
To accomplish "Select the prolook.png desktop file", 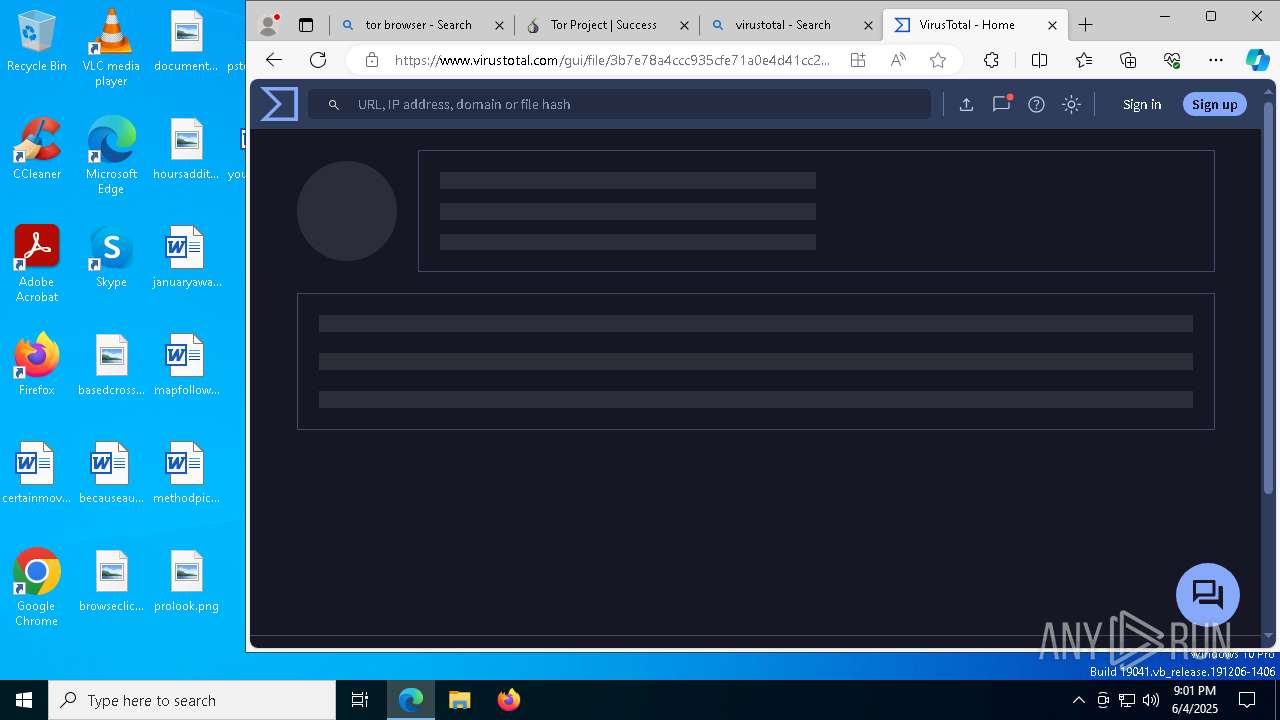I will click(186, 582).
